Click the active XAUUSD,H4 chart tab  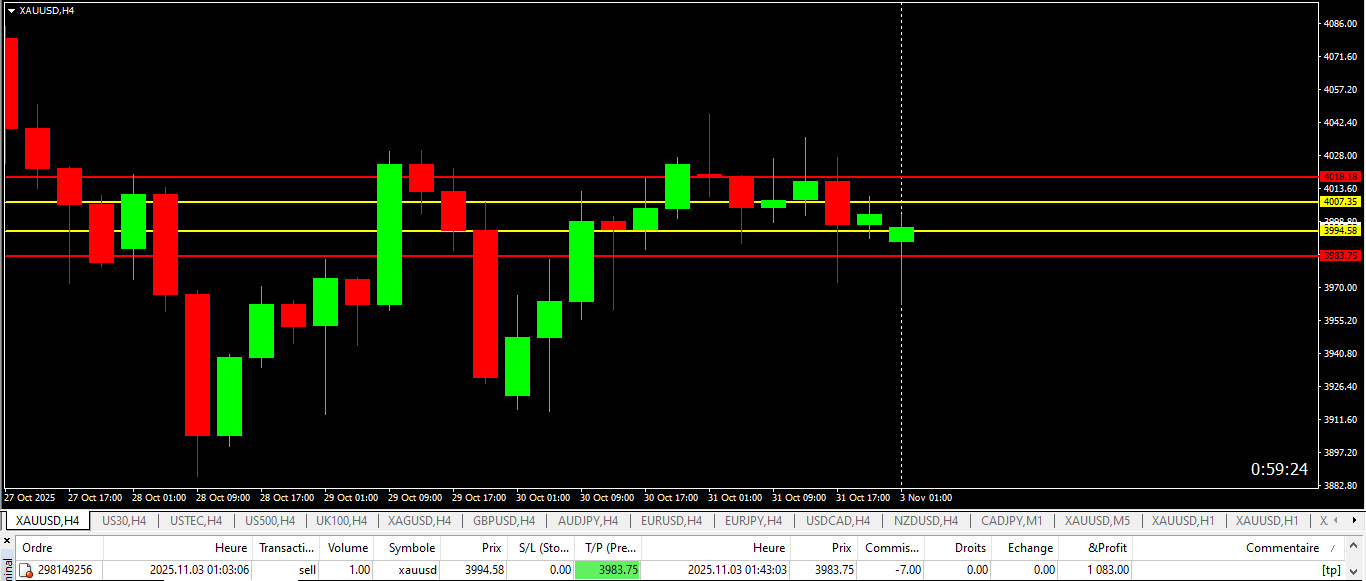coord(47,521)
